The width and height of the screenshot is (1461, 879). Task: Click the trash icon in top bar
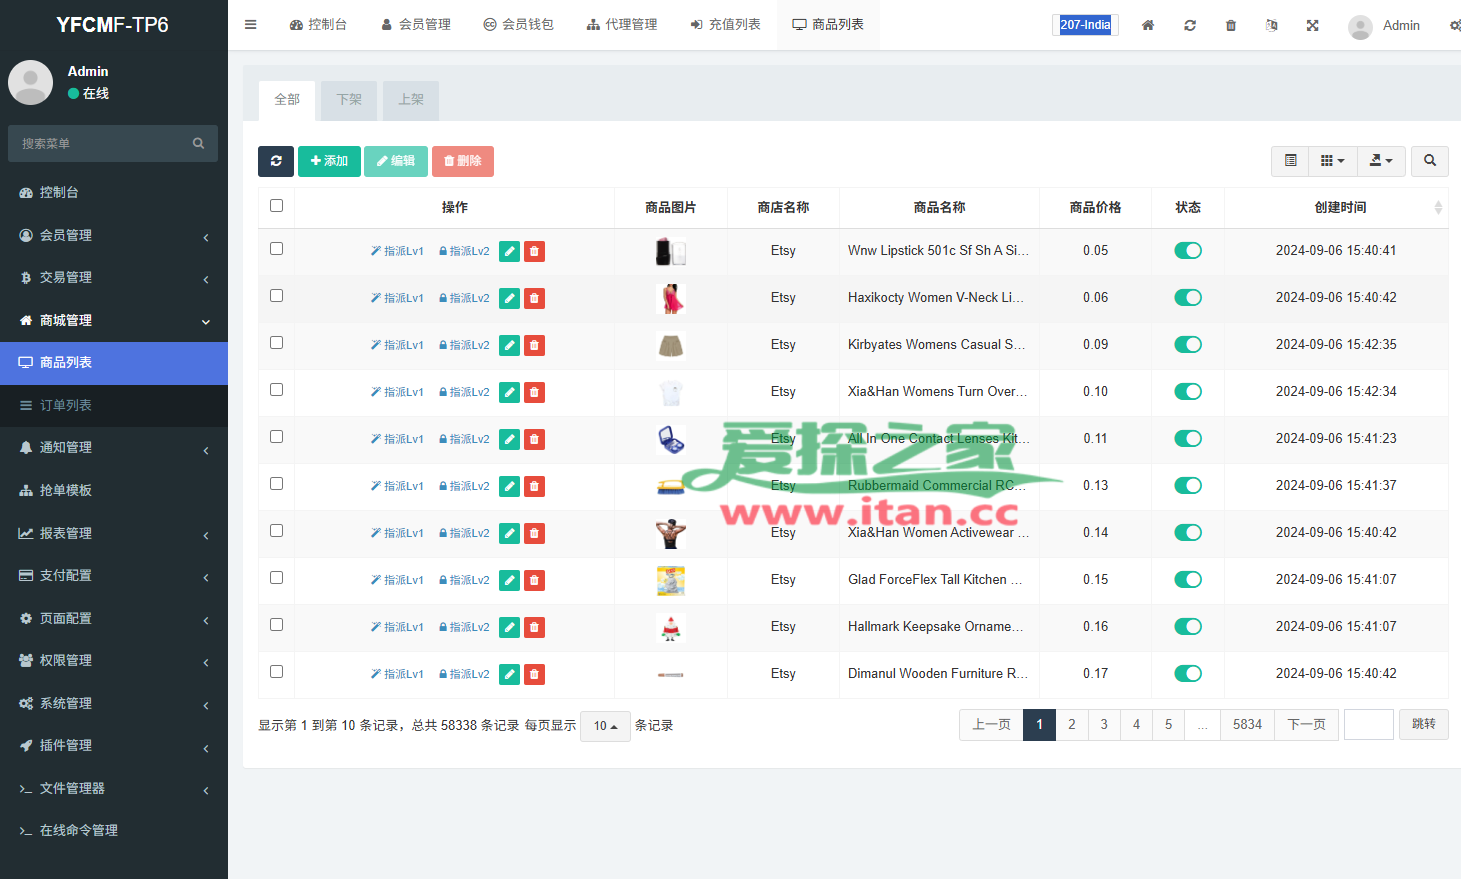tap(1231, 25)
